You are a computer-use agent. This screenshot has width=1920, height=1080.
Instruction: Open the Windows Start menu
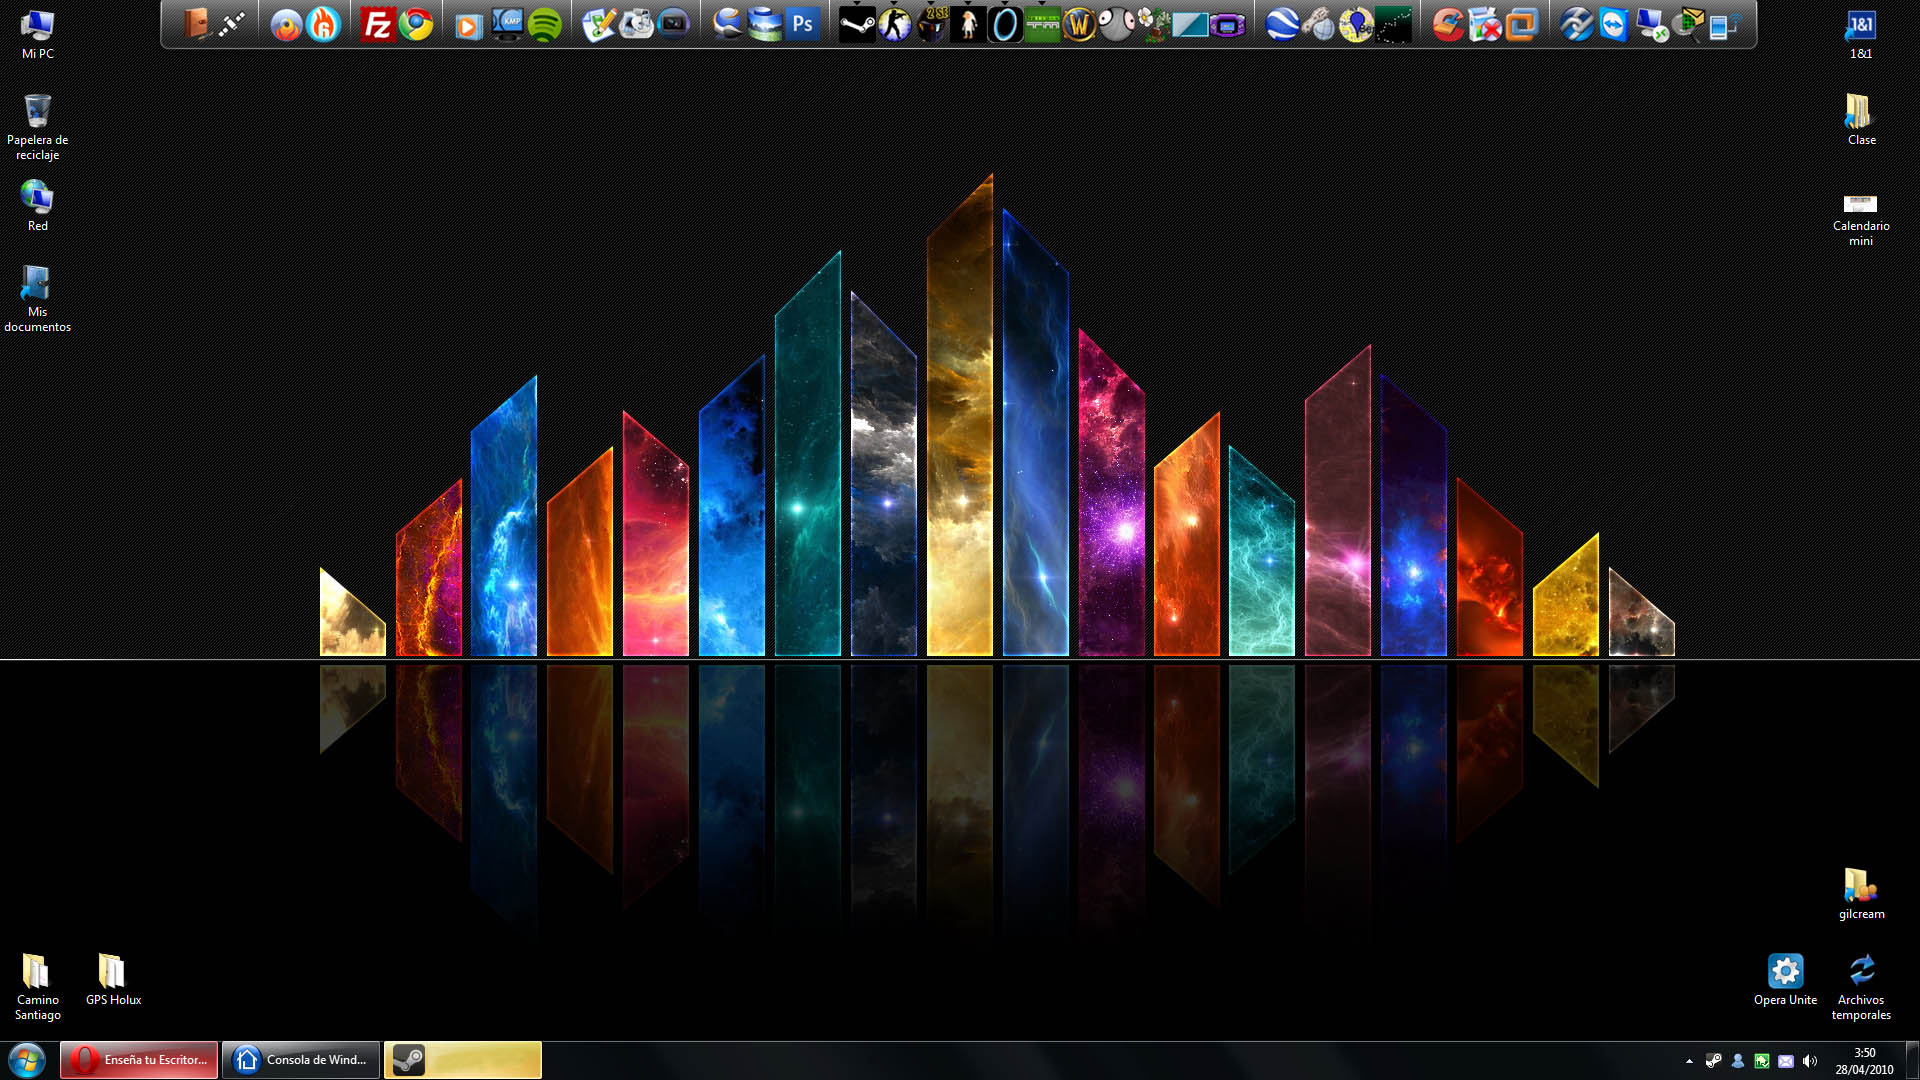click(27, 1060)
